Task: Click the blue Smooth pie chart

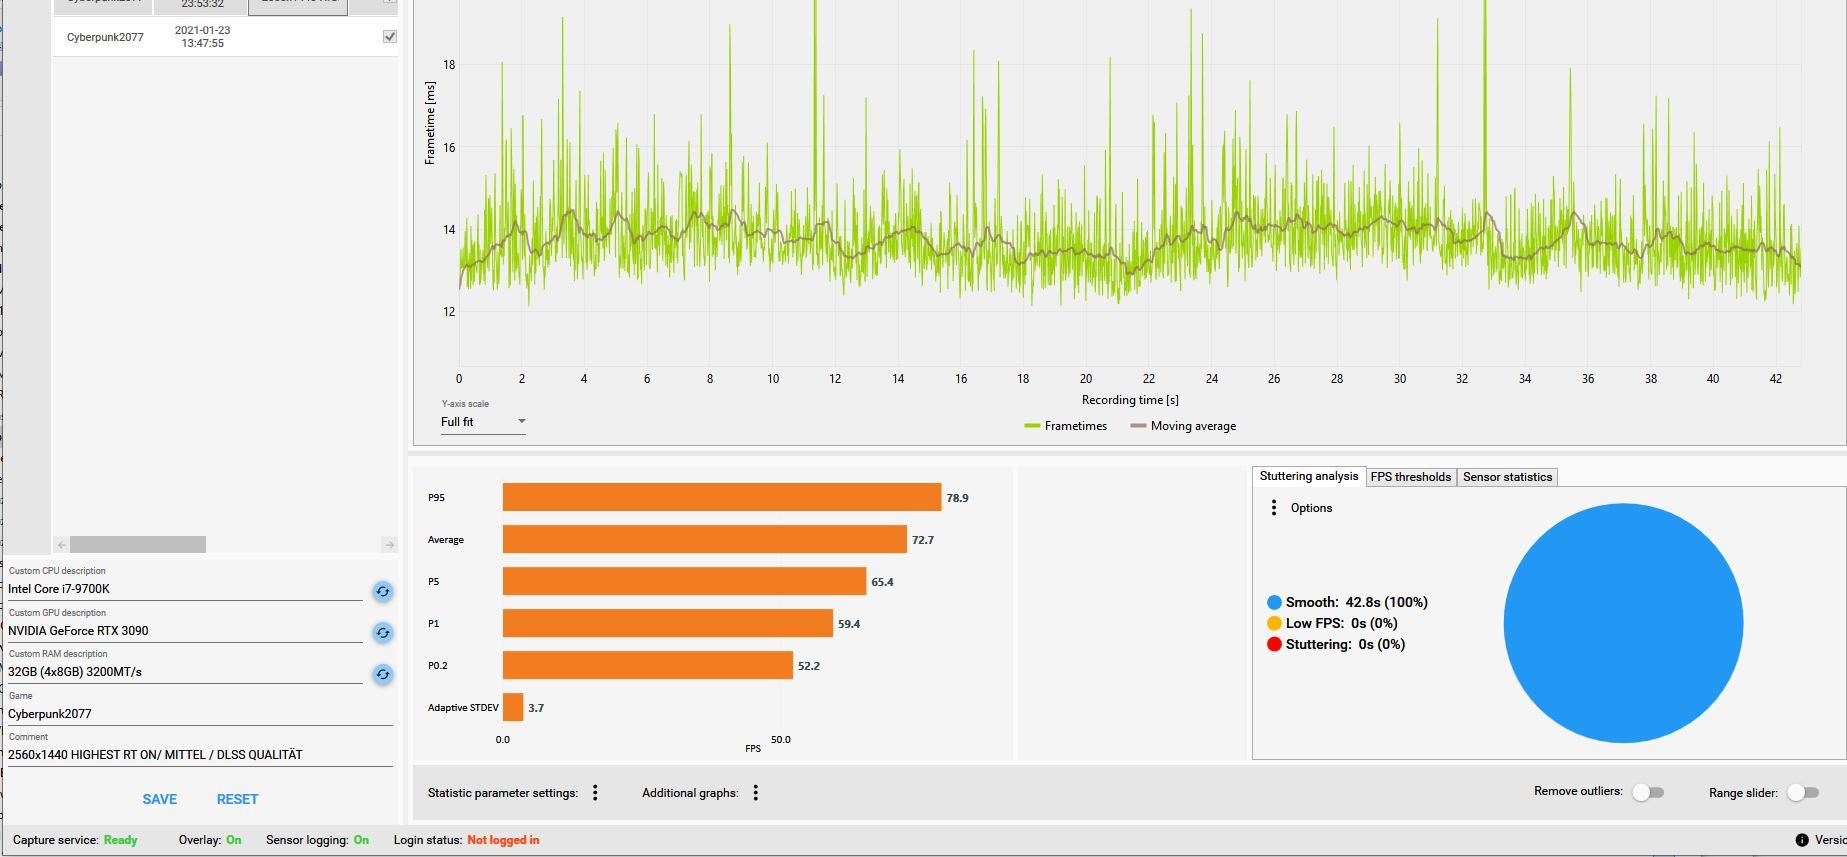Action: coord(1623,623)
